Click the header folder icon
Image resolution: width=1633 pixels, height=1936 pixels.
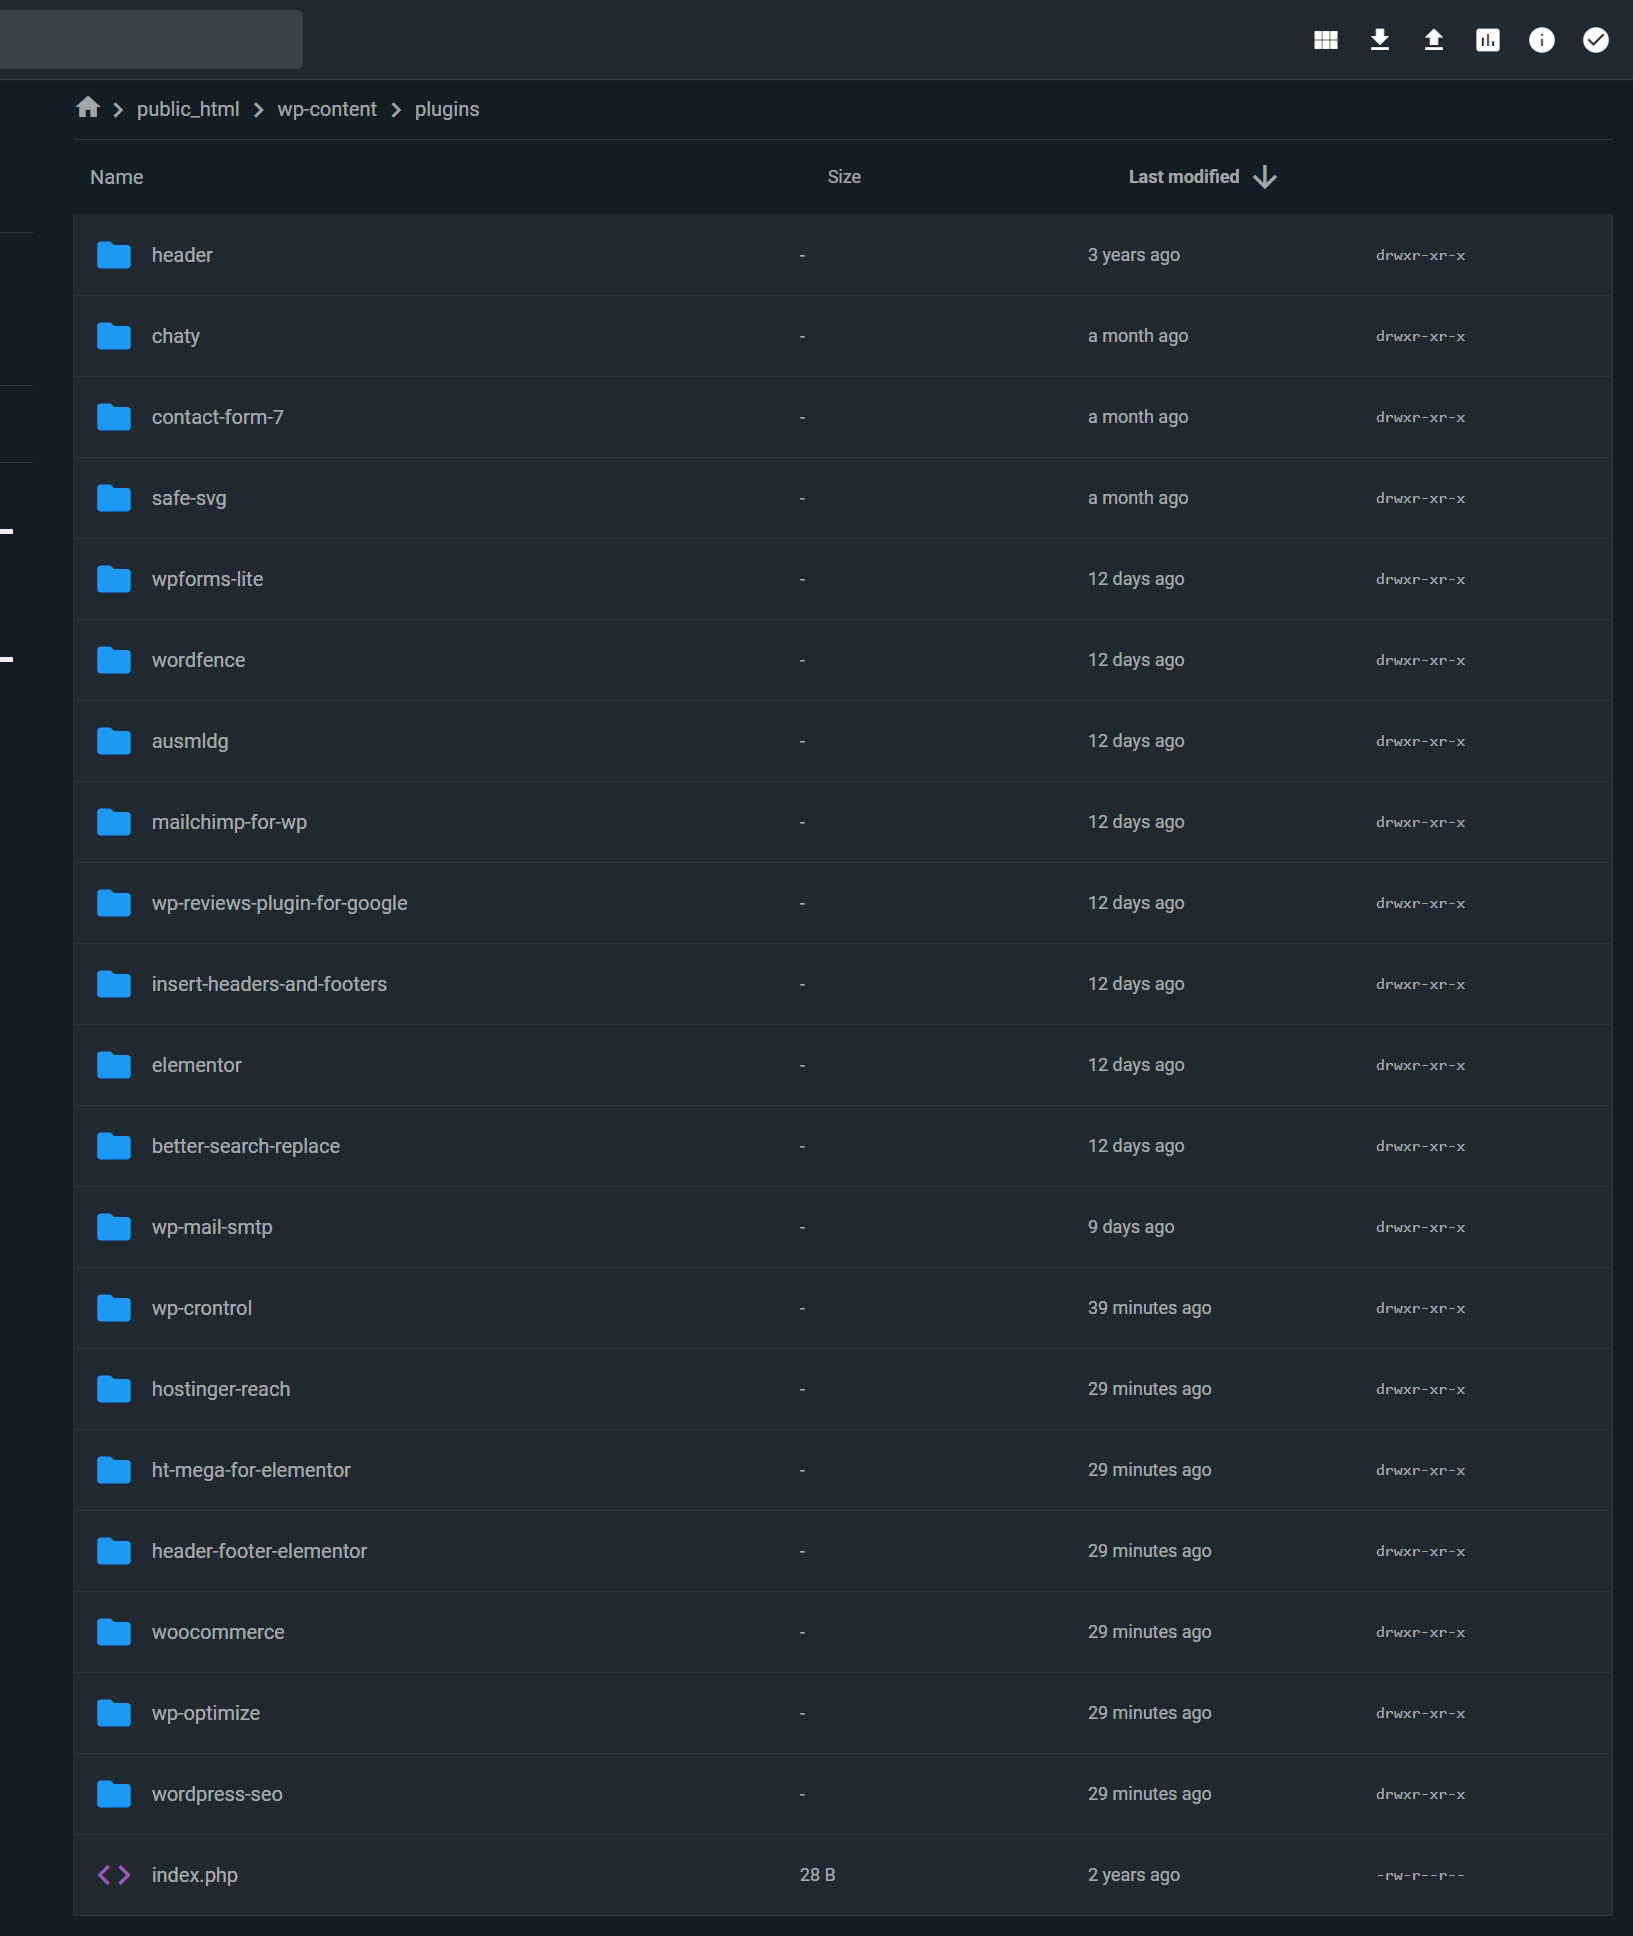114,255
